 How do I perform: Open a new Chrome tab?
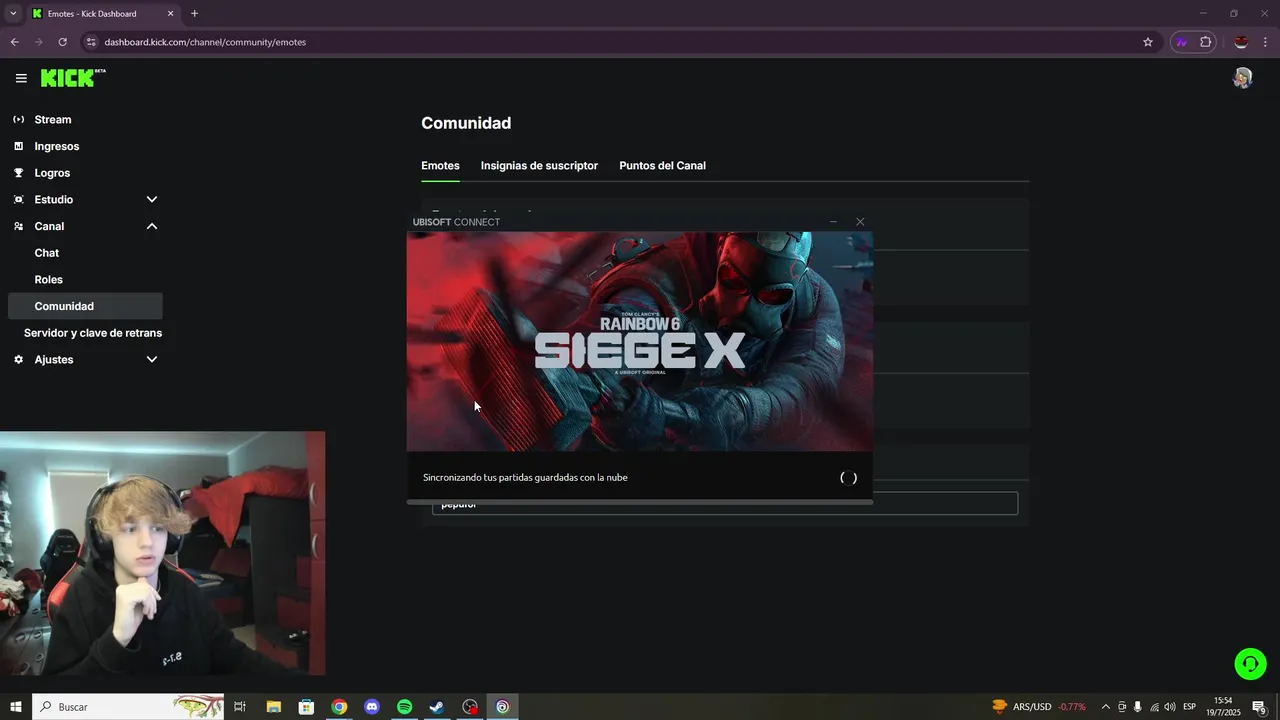coord(194,14)
